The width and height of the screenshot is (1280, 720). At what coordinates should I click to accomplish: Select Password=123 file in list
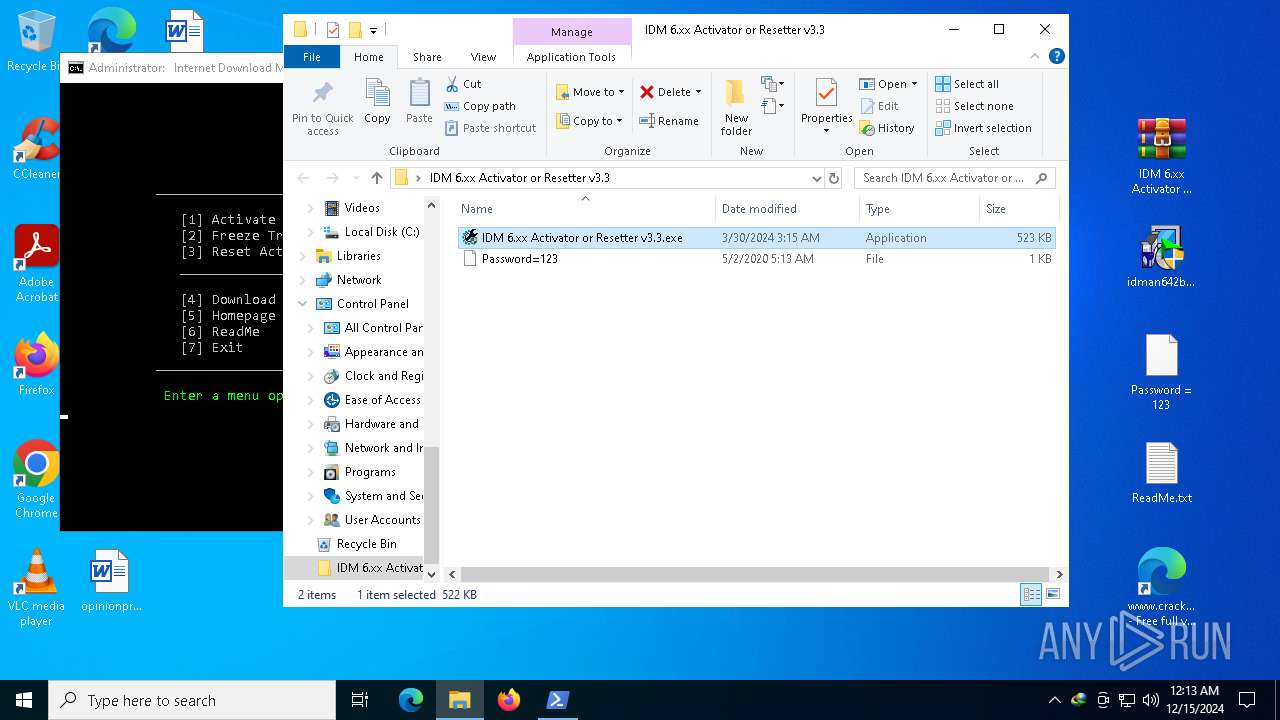coord(756,259)
